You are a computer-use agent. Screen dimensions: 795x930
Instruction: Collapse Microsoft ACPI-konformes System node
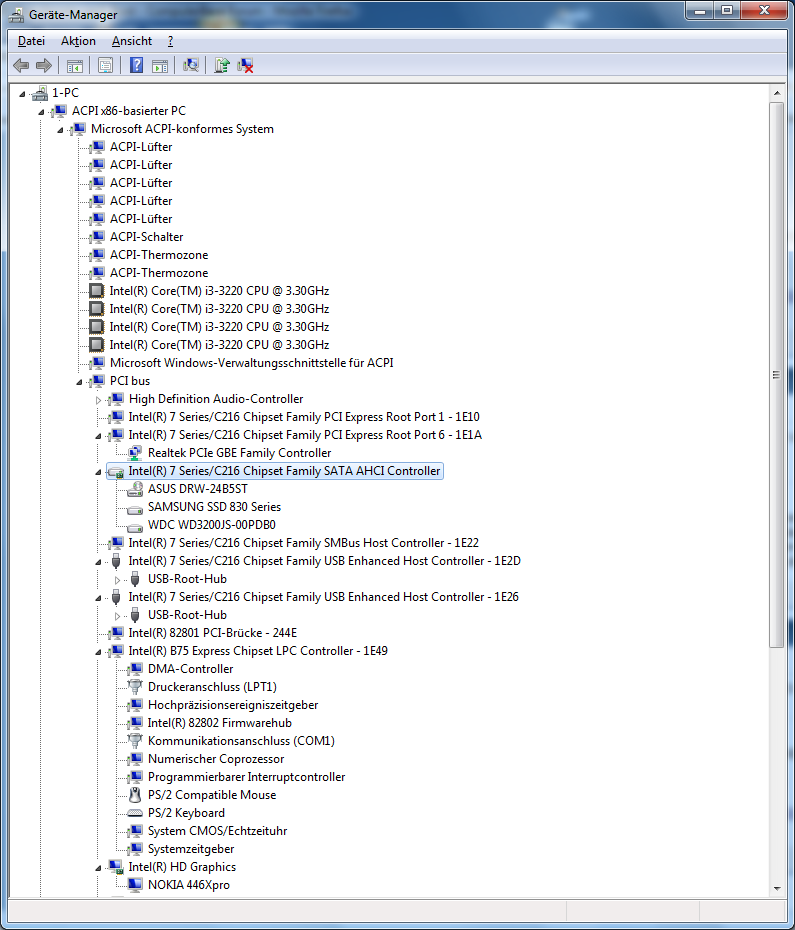tap(61, 130)
